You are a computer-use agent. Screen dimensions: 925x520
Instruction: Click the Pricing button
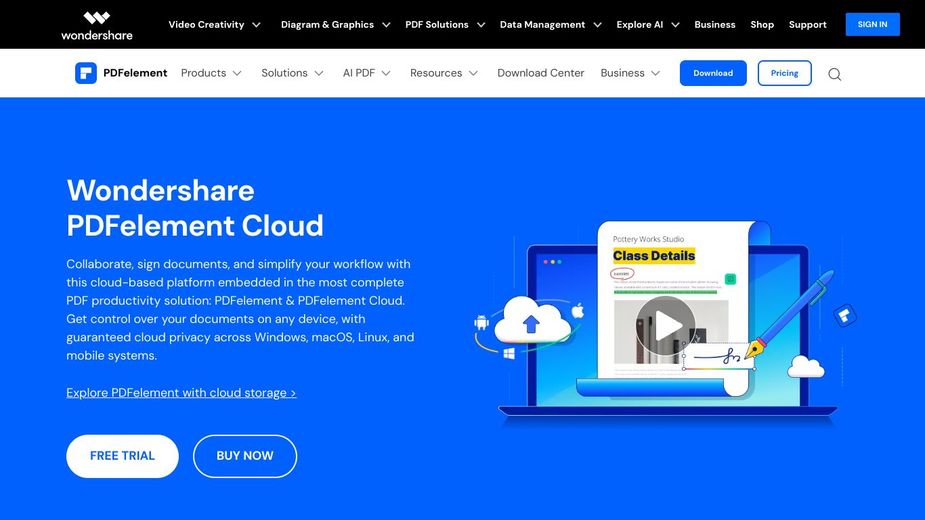click(x=784, y=73)
